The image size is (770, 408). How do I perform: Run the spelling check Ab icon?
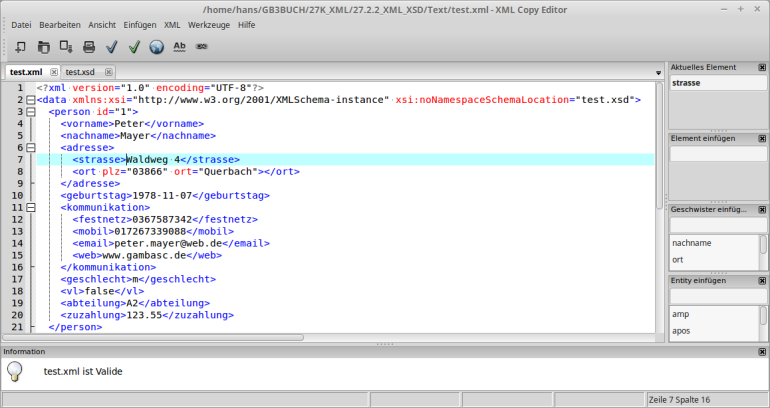(x=180, y=46)
